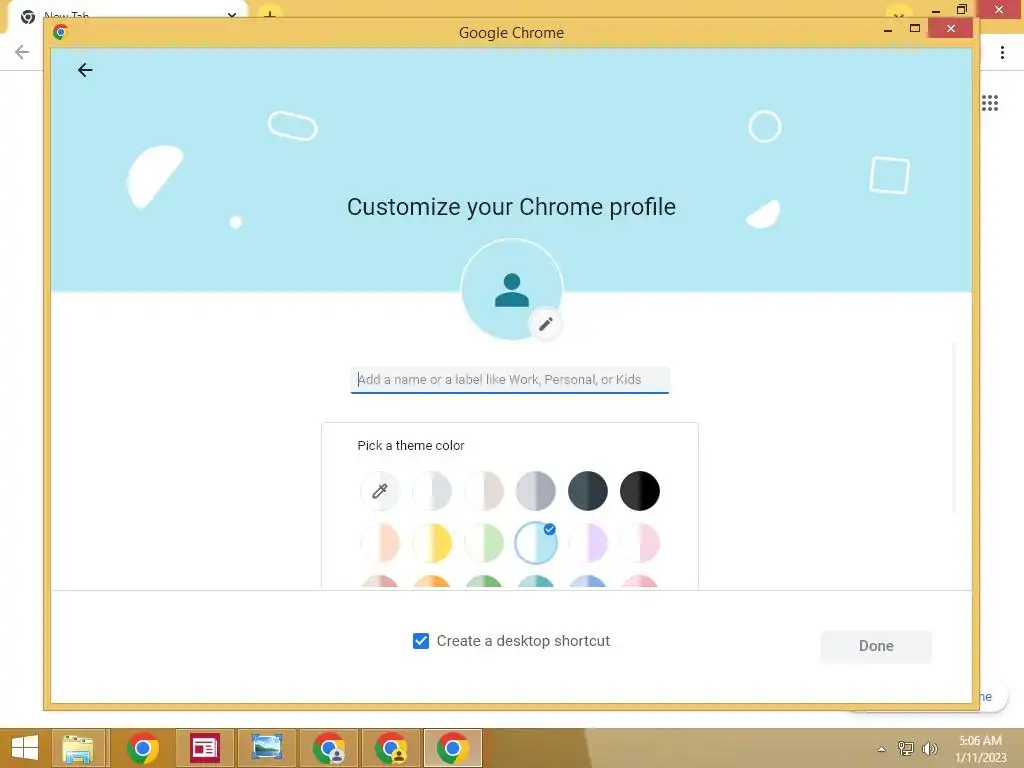Select the warm beige theme color
Image resolution: width=1024 pixels, height=768 pixels.
(x=484, y=490)
